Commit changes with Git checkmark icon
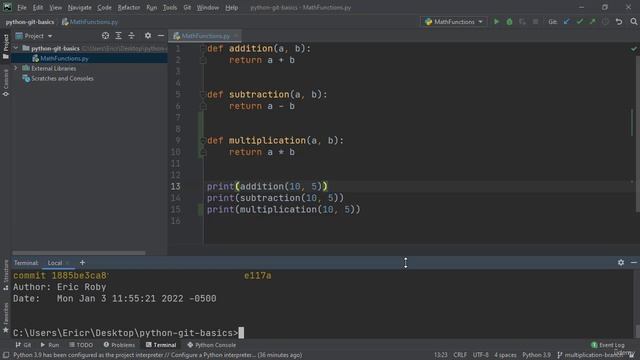640x360 pixels. [x=580, y=22]
